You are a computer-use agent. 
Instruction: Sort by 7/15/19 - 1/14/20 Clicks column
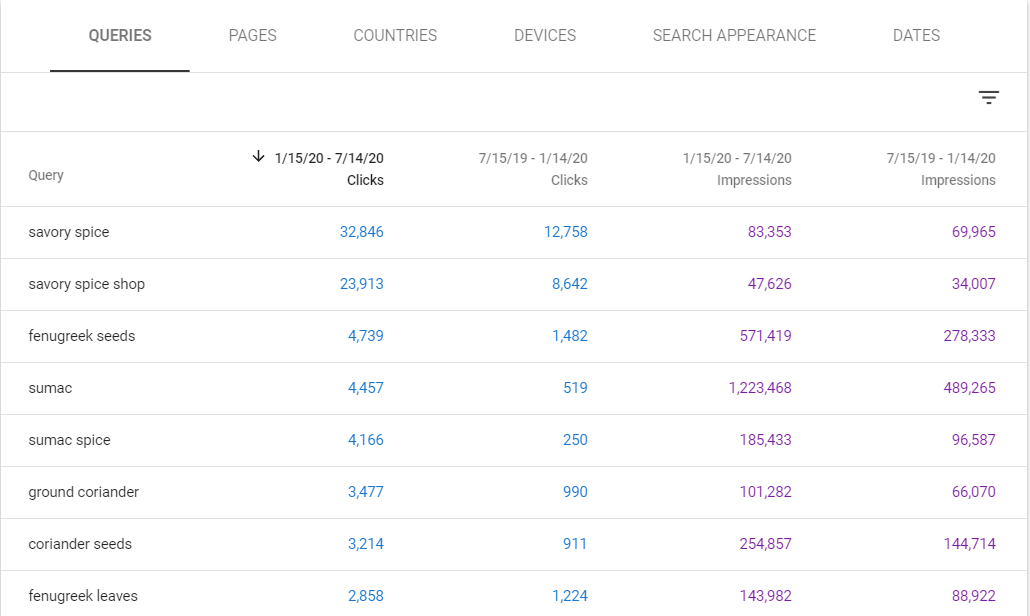[x=533, y=169]
